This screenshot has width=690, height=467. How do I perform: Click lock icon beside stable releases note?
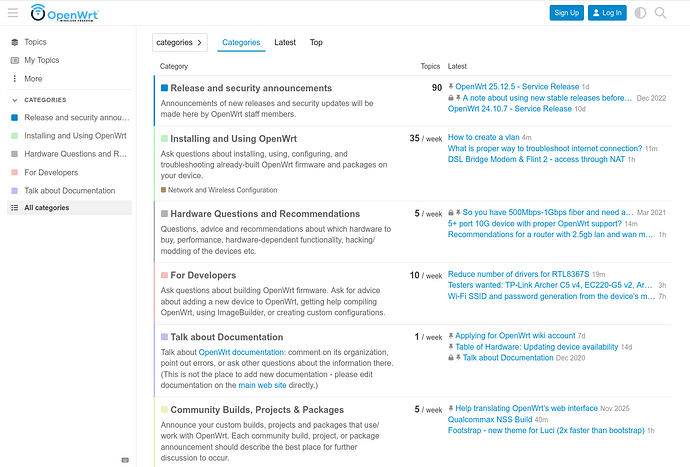click(x=451, y=98)
